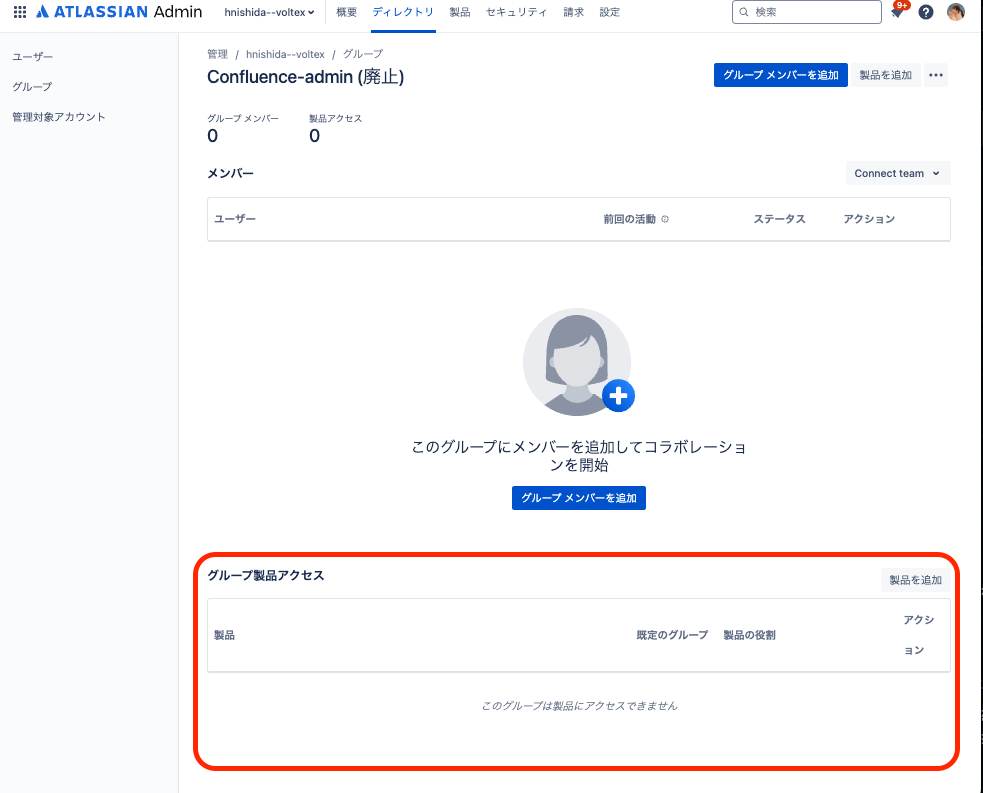Click the centered グループ メンバーを追加 button
The height and width of the screenshot is (793, 983).
(x=579, y=498)
